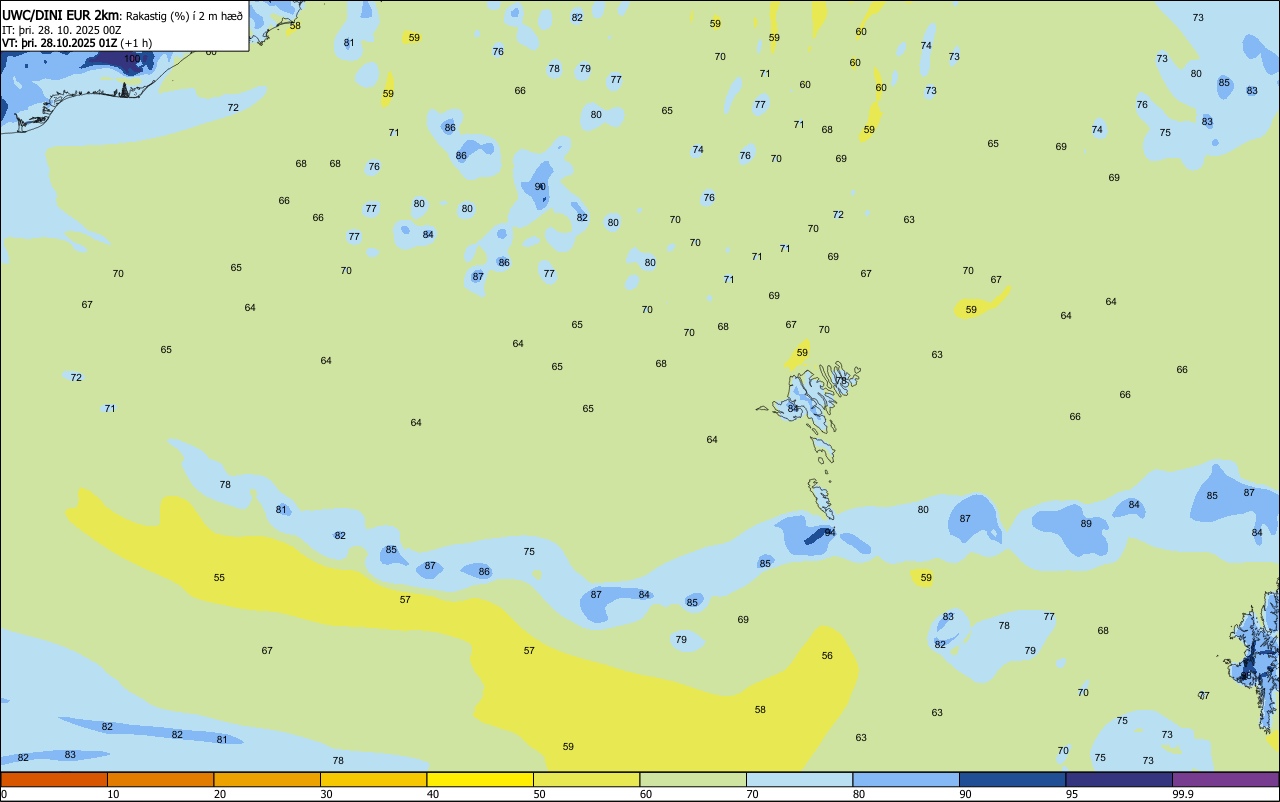Click the 90–95 dark blue legend swatch
The width and height of the screenshot is (1280, 802).
click(x=1012, y=779)
